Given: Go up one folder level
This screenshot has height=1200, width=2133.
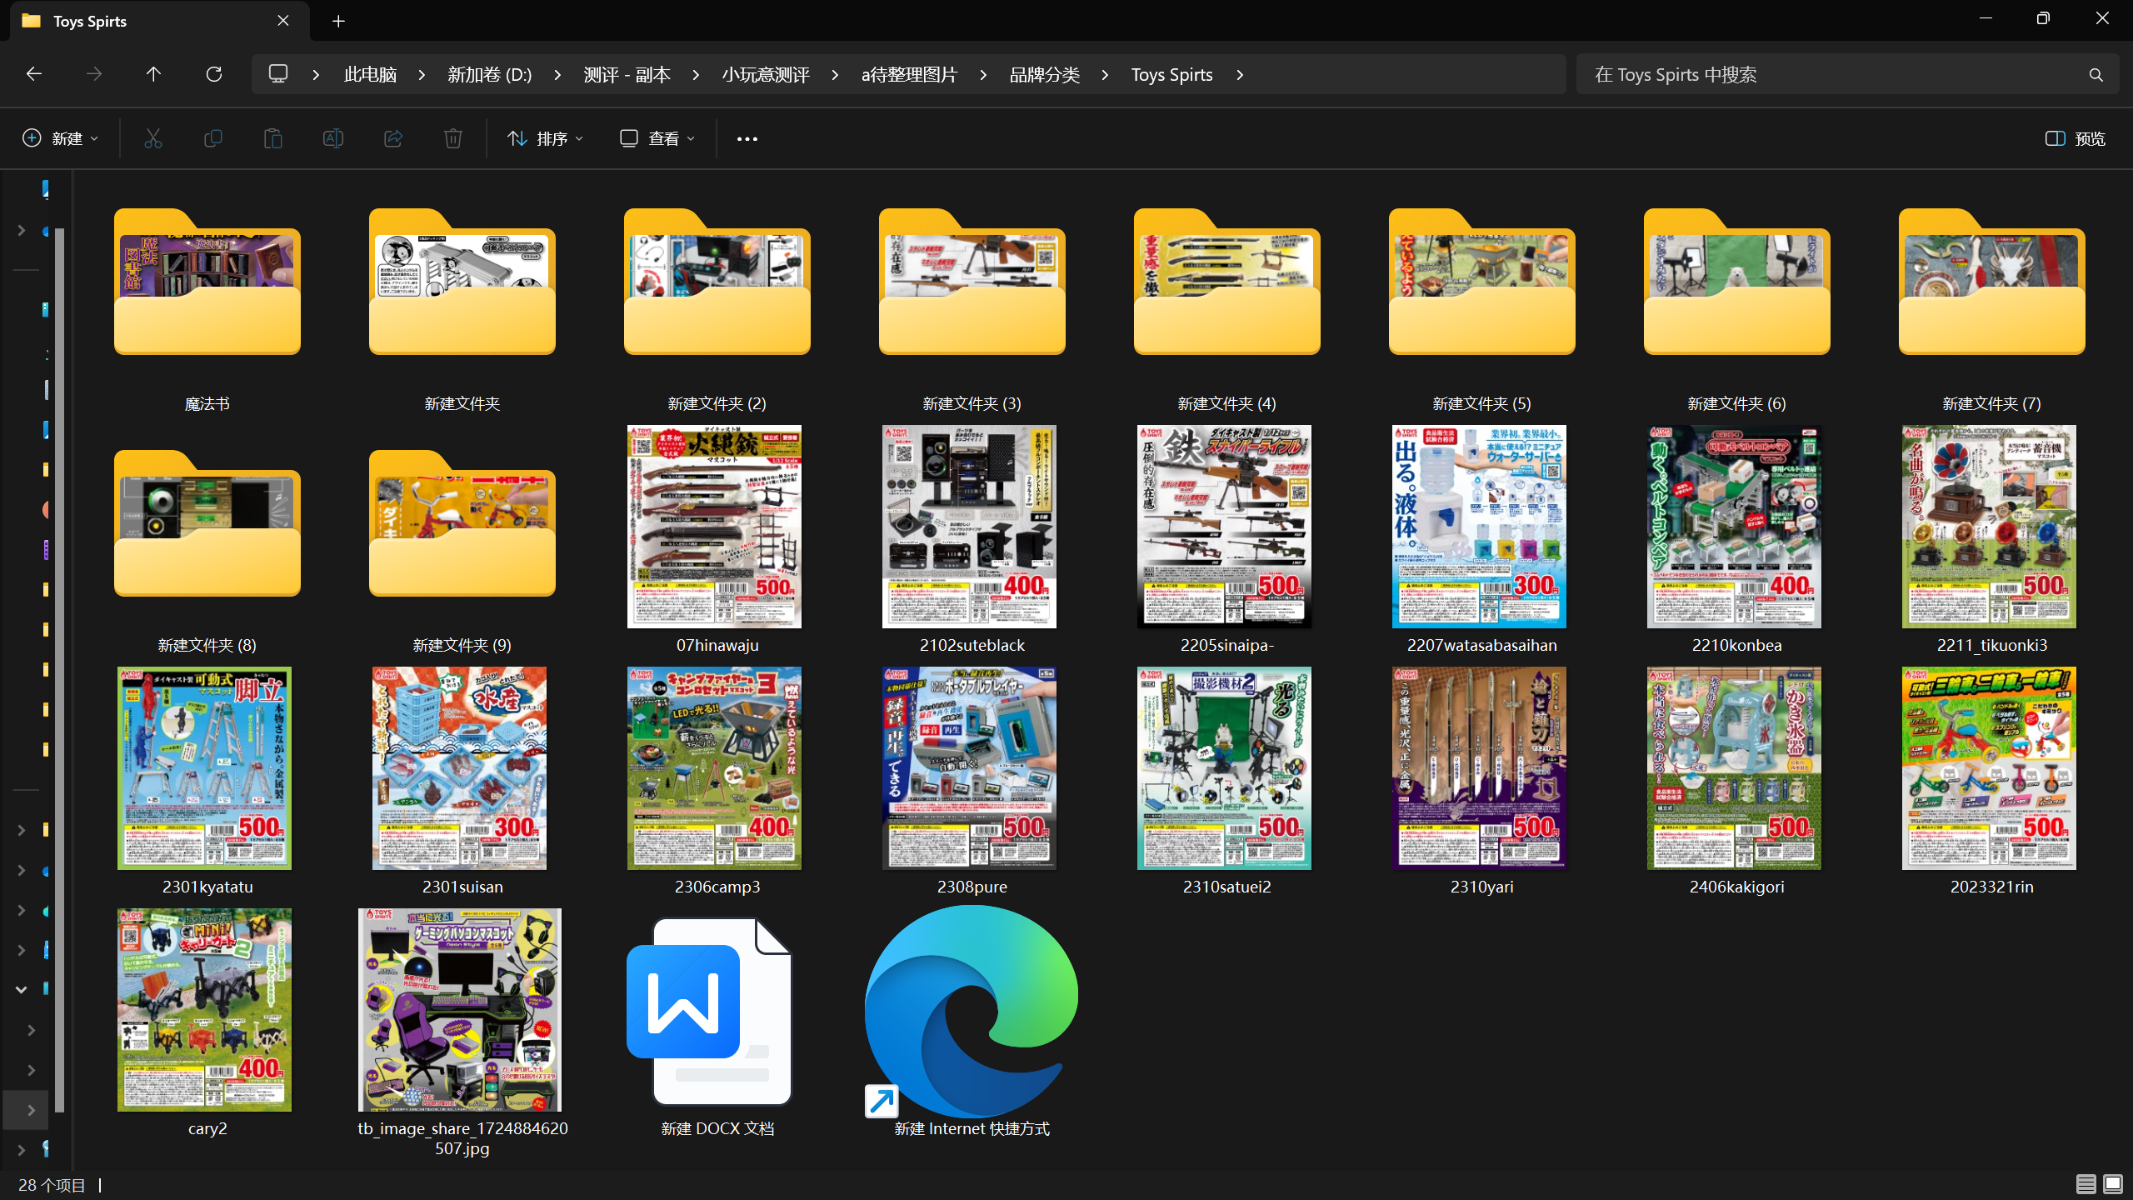Looking at the screenshot, I should click(153, 74).
